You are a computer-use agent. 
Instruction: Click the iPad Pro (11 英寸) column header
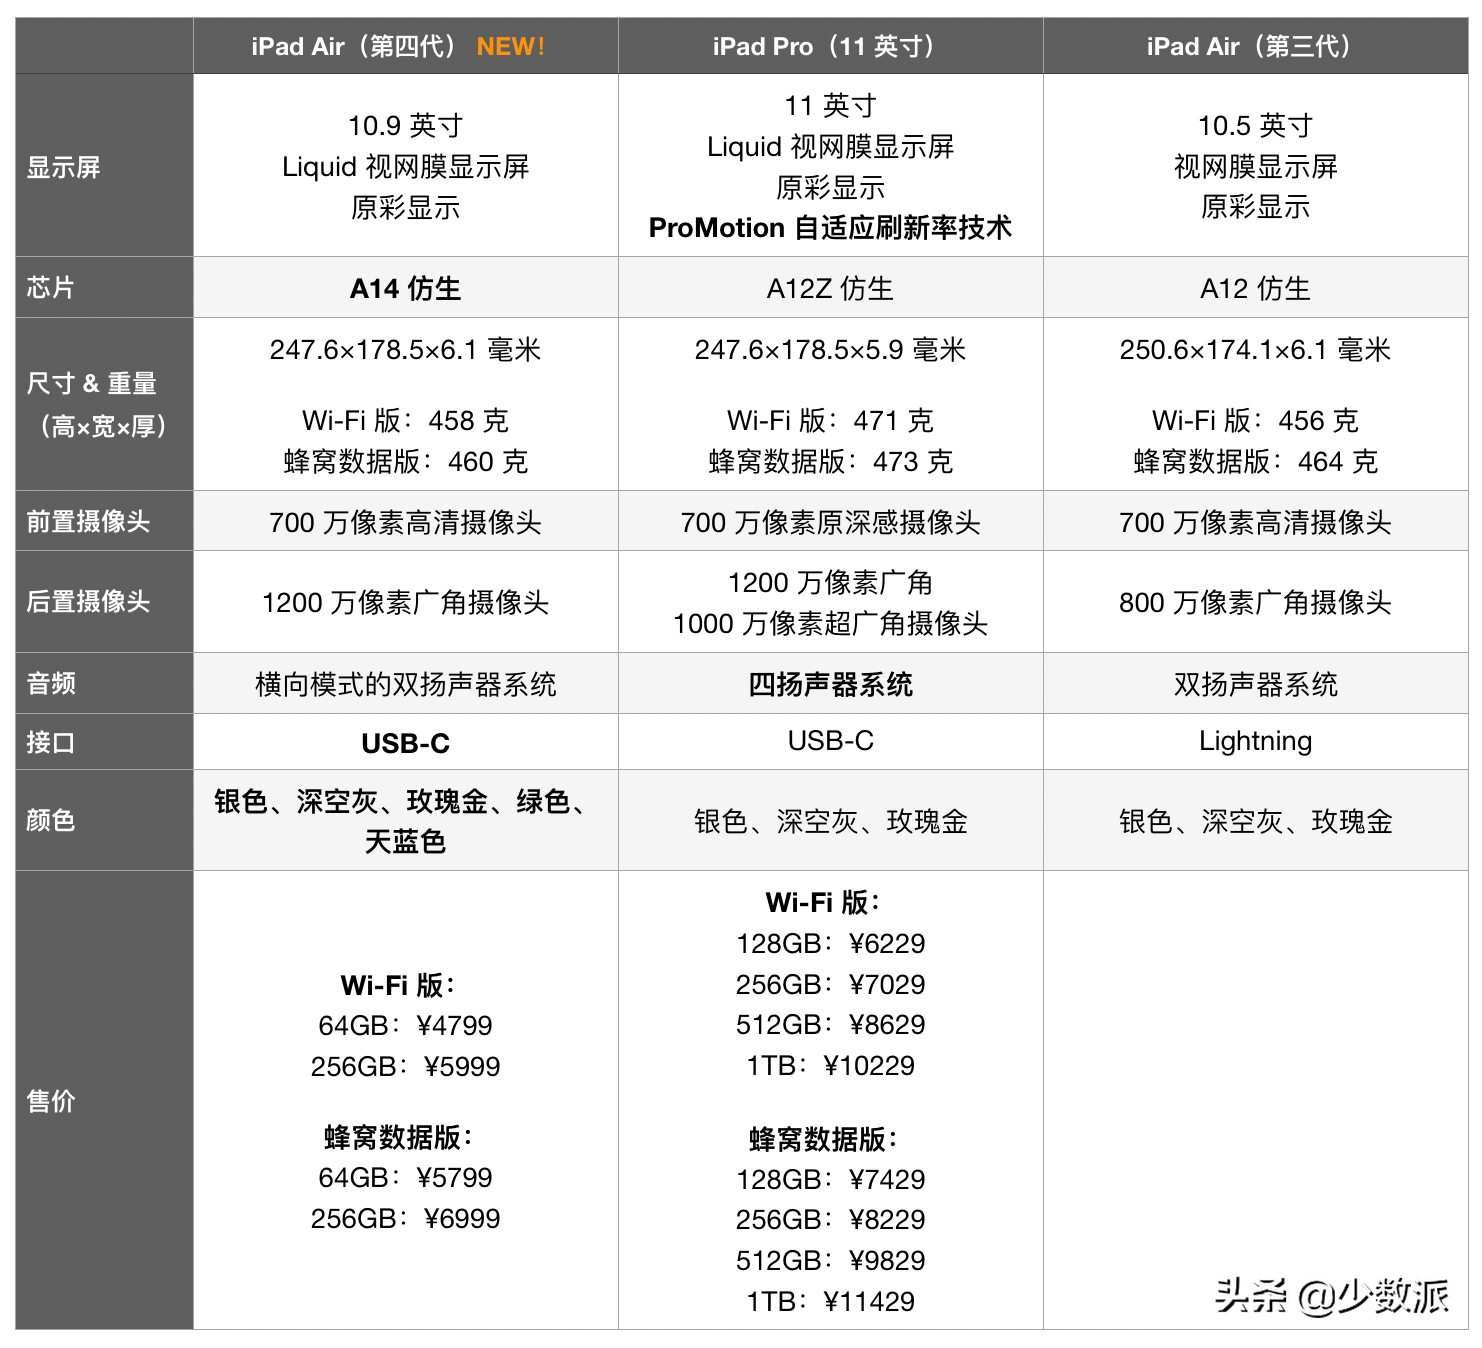click(x=830, y=46)
